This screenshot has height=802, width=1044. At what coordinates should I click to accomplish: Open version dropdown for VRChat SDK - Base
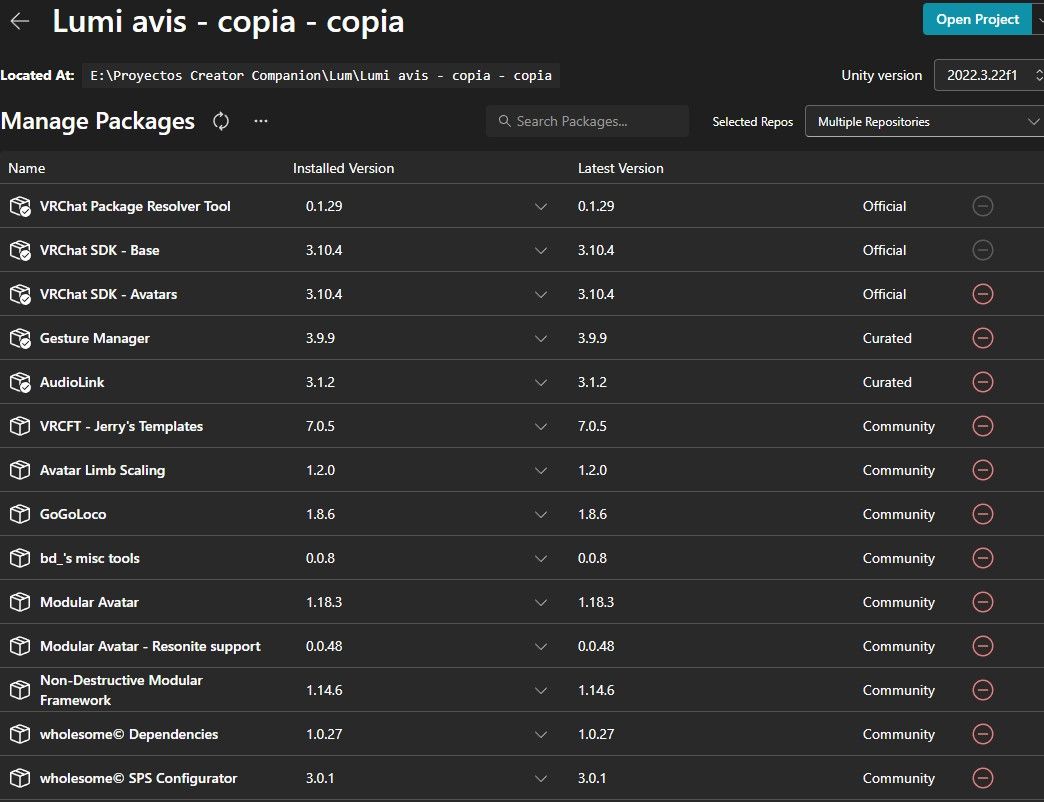541,251
